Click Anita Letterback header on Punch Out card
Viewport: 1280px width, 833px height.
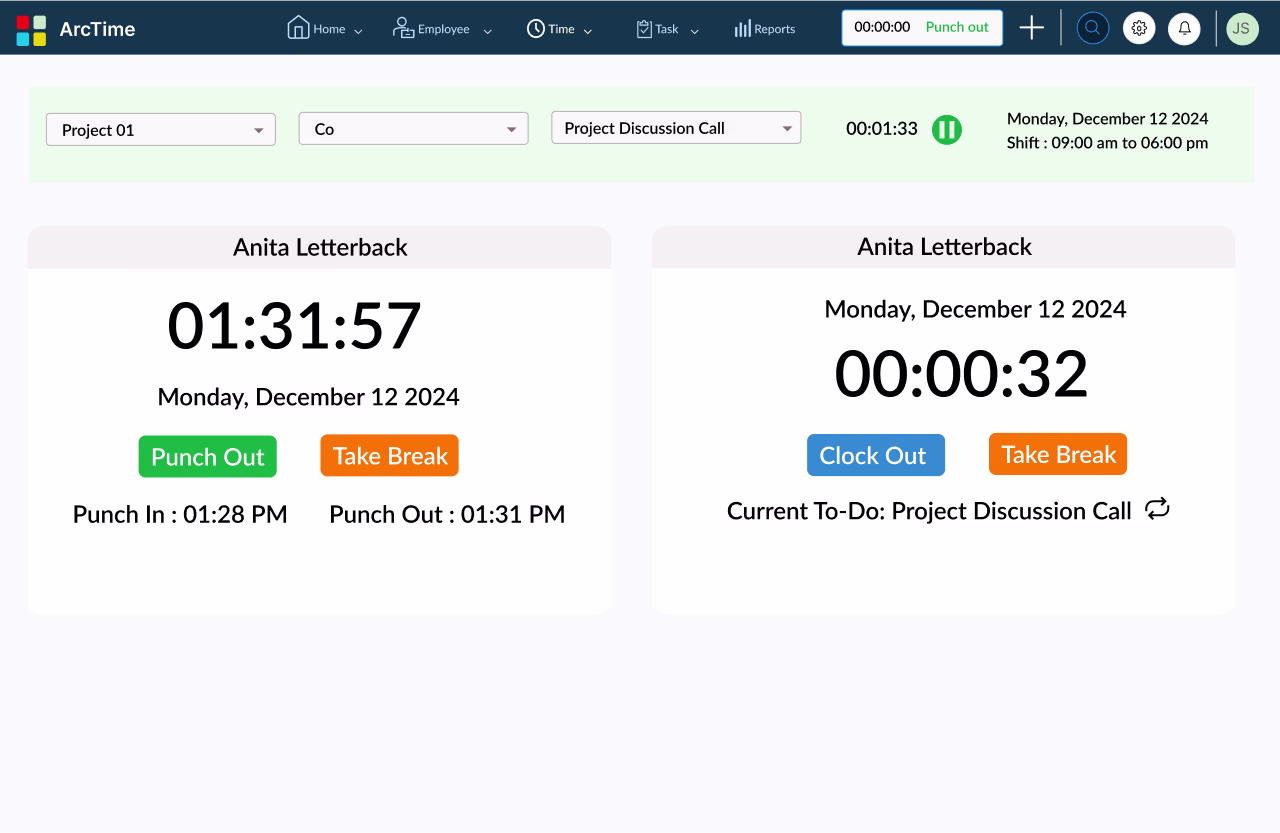tap(320, 247)
